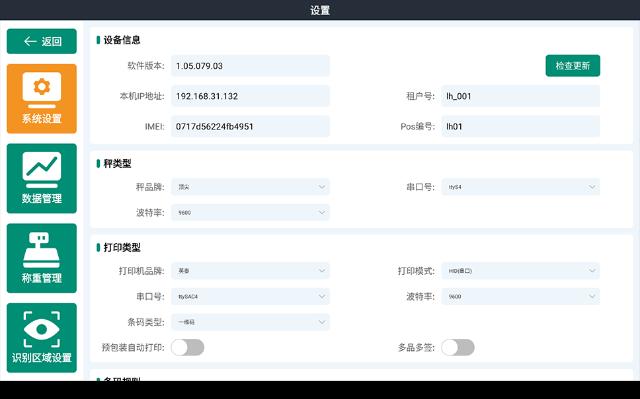Image resolution: width=640 pixels, height=399 pixels.
Task: Click the 本机IP地址: label
Action: (x=142, y=96)
